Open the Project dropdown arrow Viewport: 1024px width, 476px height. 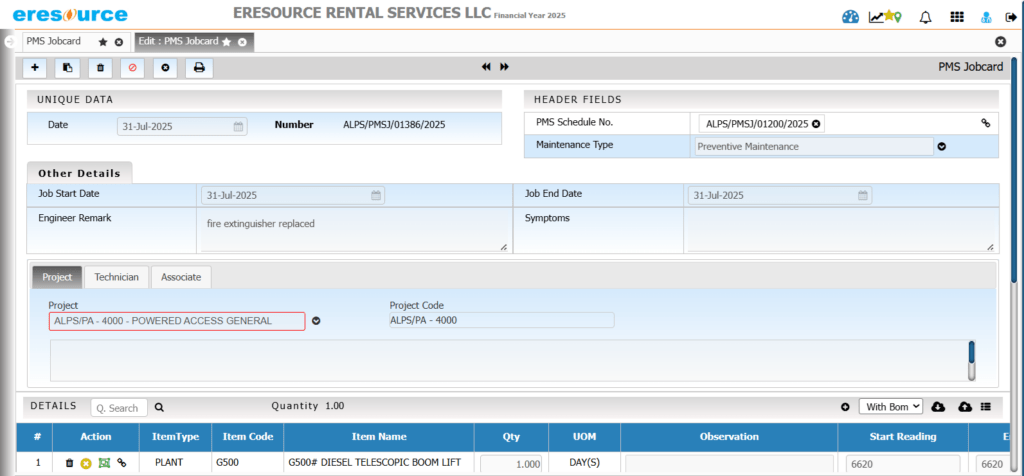point(316,321)
